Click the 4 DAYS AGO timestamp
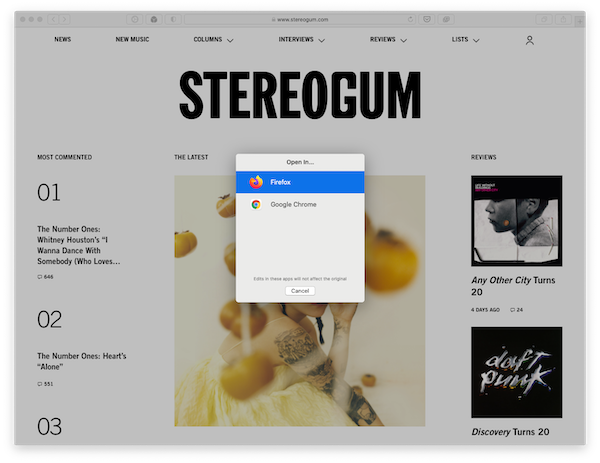This screenshot has width=600, height=463. click(485, 310)
